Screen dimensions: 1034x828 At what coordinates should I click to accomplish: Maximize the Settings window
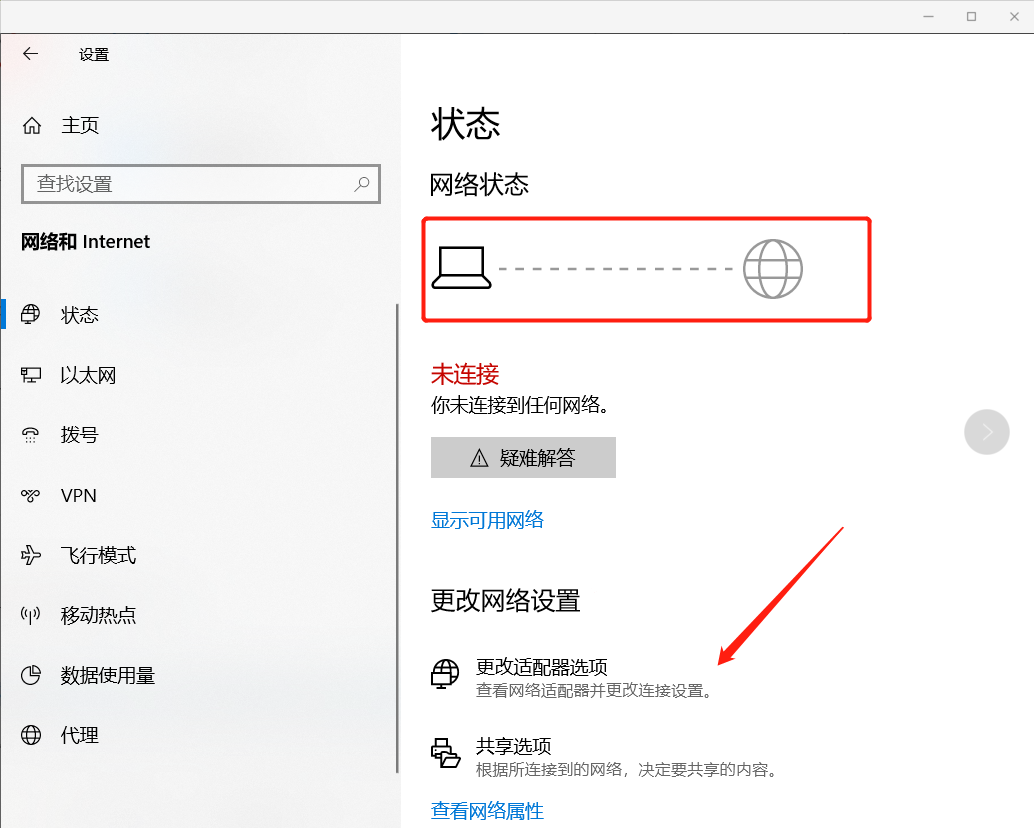click(x=971, y=16)
